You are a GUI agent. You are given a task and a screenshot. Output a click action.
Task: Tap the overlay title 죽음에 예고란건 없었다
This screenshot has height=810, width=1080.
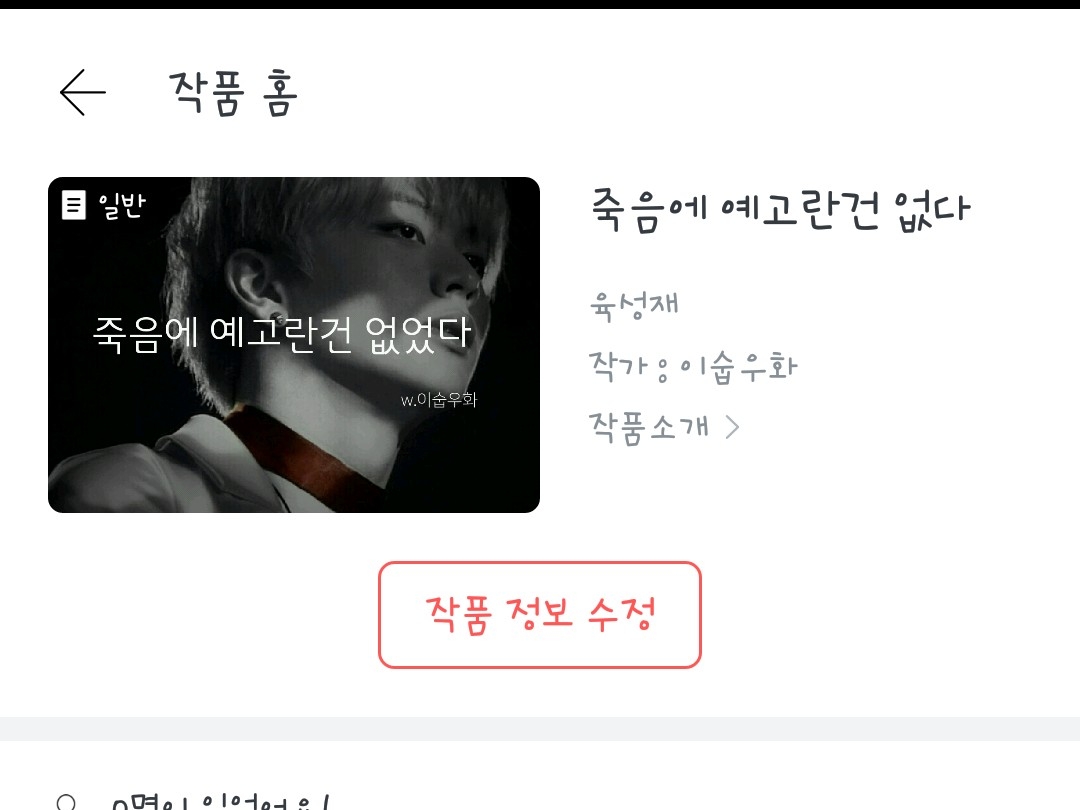(282, 334)
